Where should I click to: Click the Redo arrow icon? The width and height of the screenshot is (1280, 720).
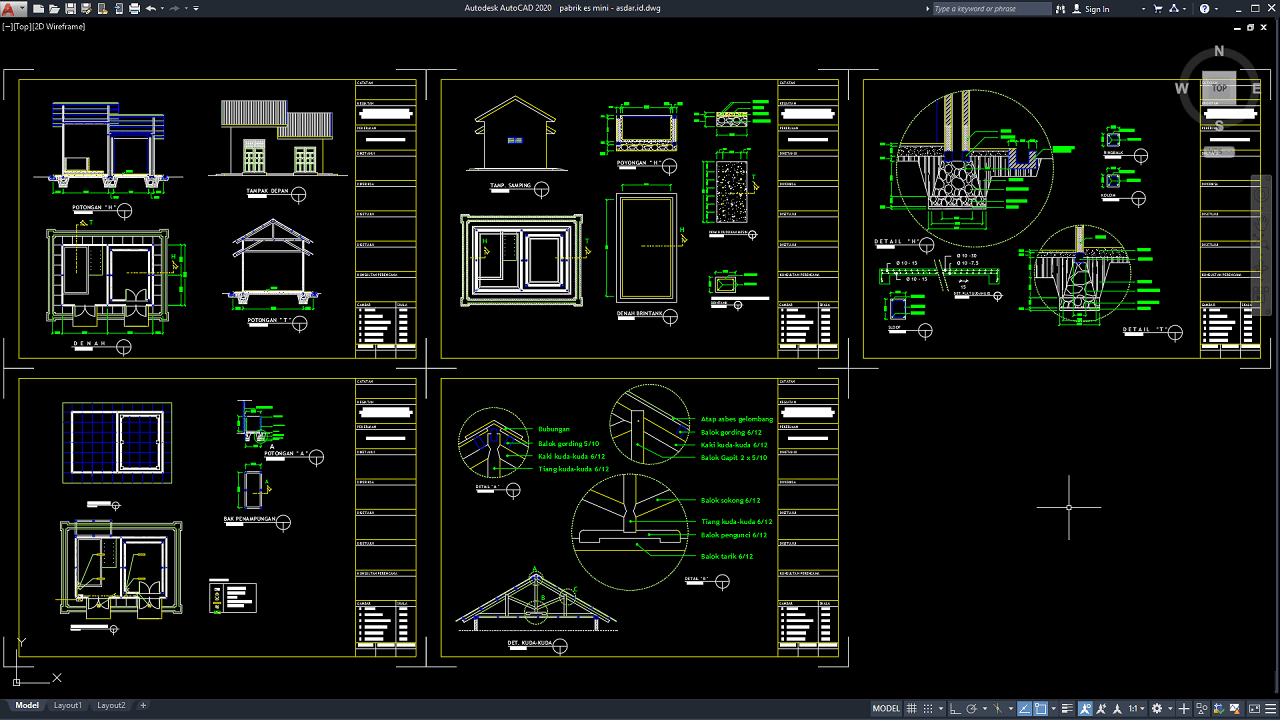tap(175, 8)
